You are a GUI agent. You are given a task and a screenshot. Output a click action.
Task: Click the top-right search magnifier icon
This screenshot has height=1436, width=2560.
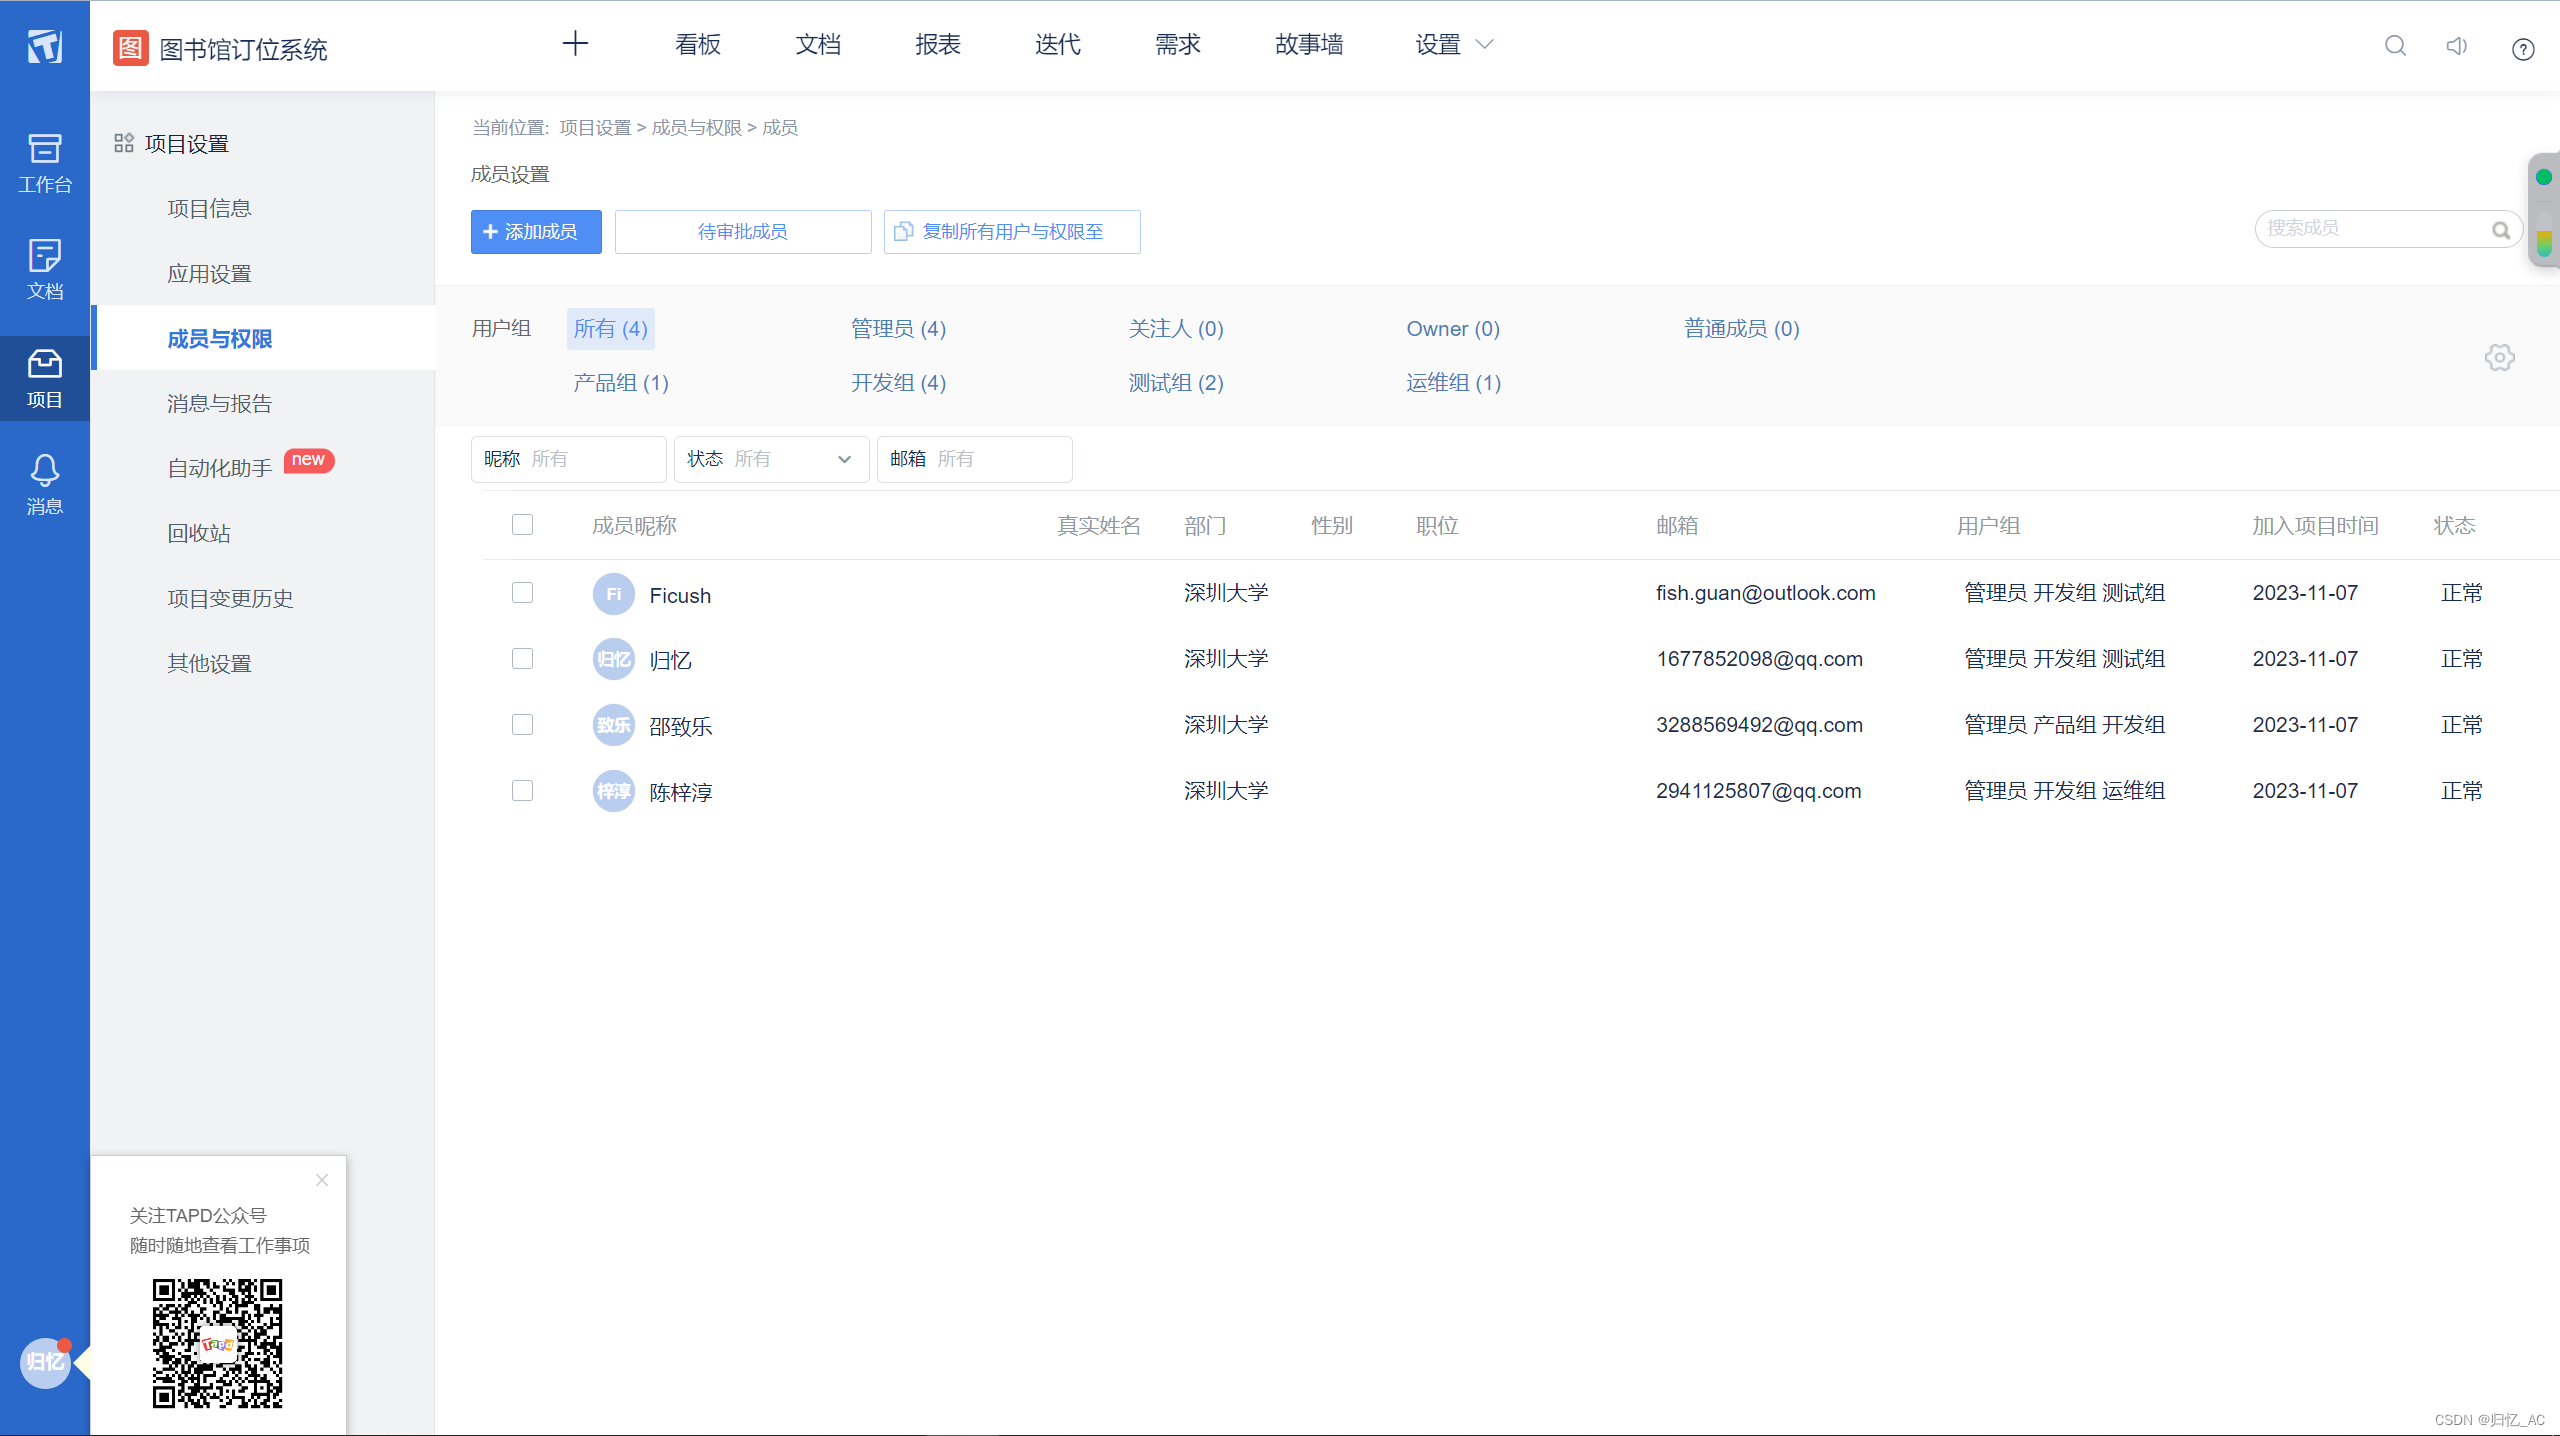point(2395,46)
